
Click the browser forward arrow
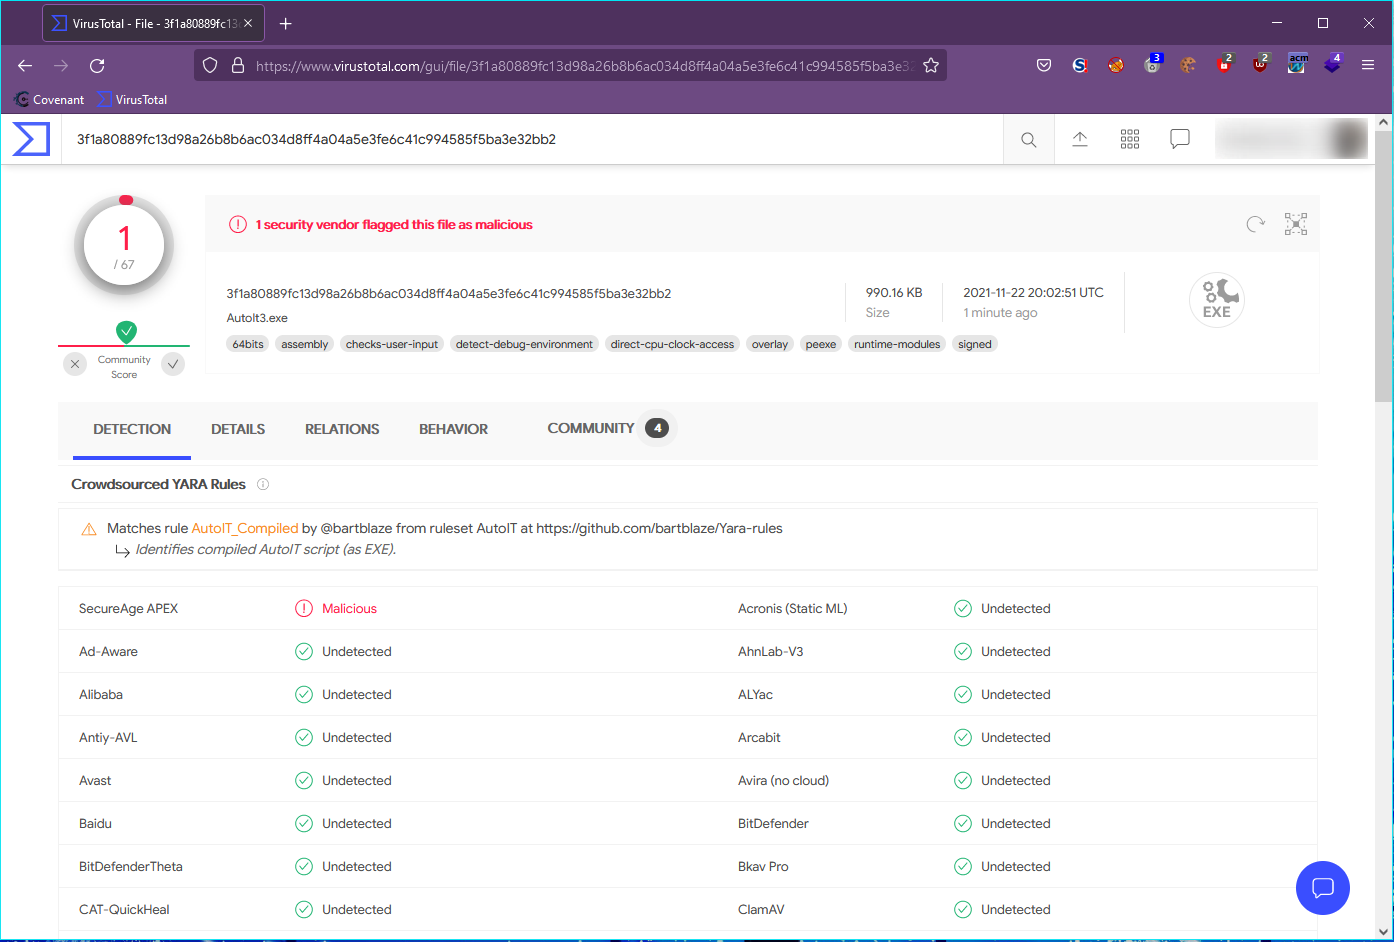[x=61, y=65]
